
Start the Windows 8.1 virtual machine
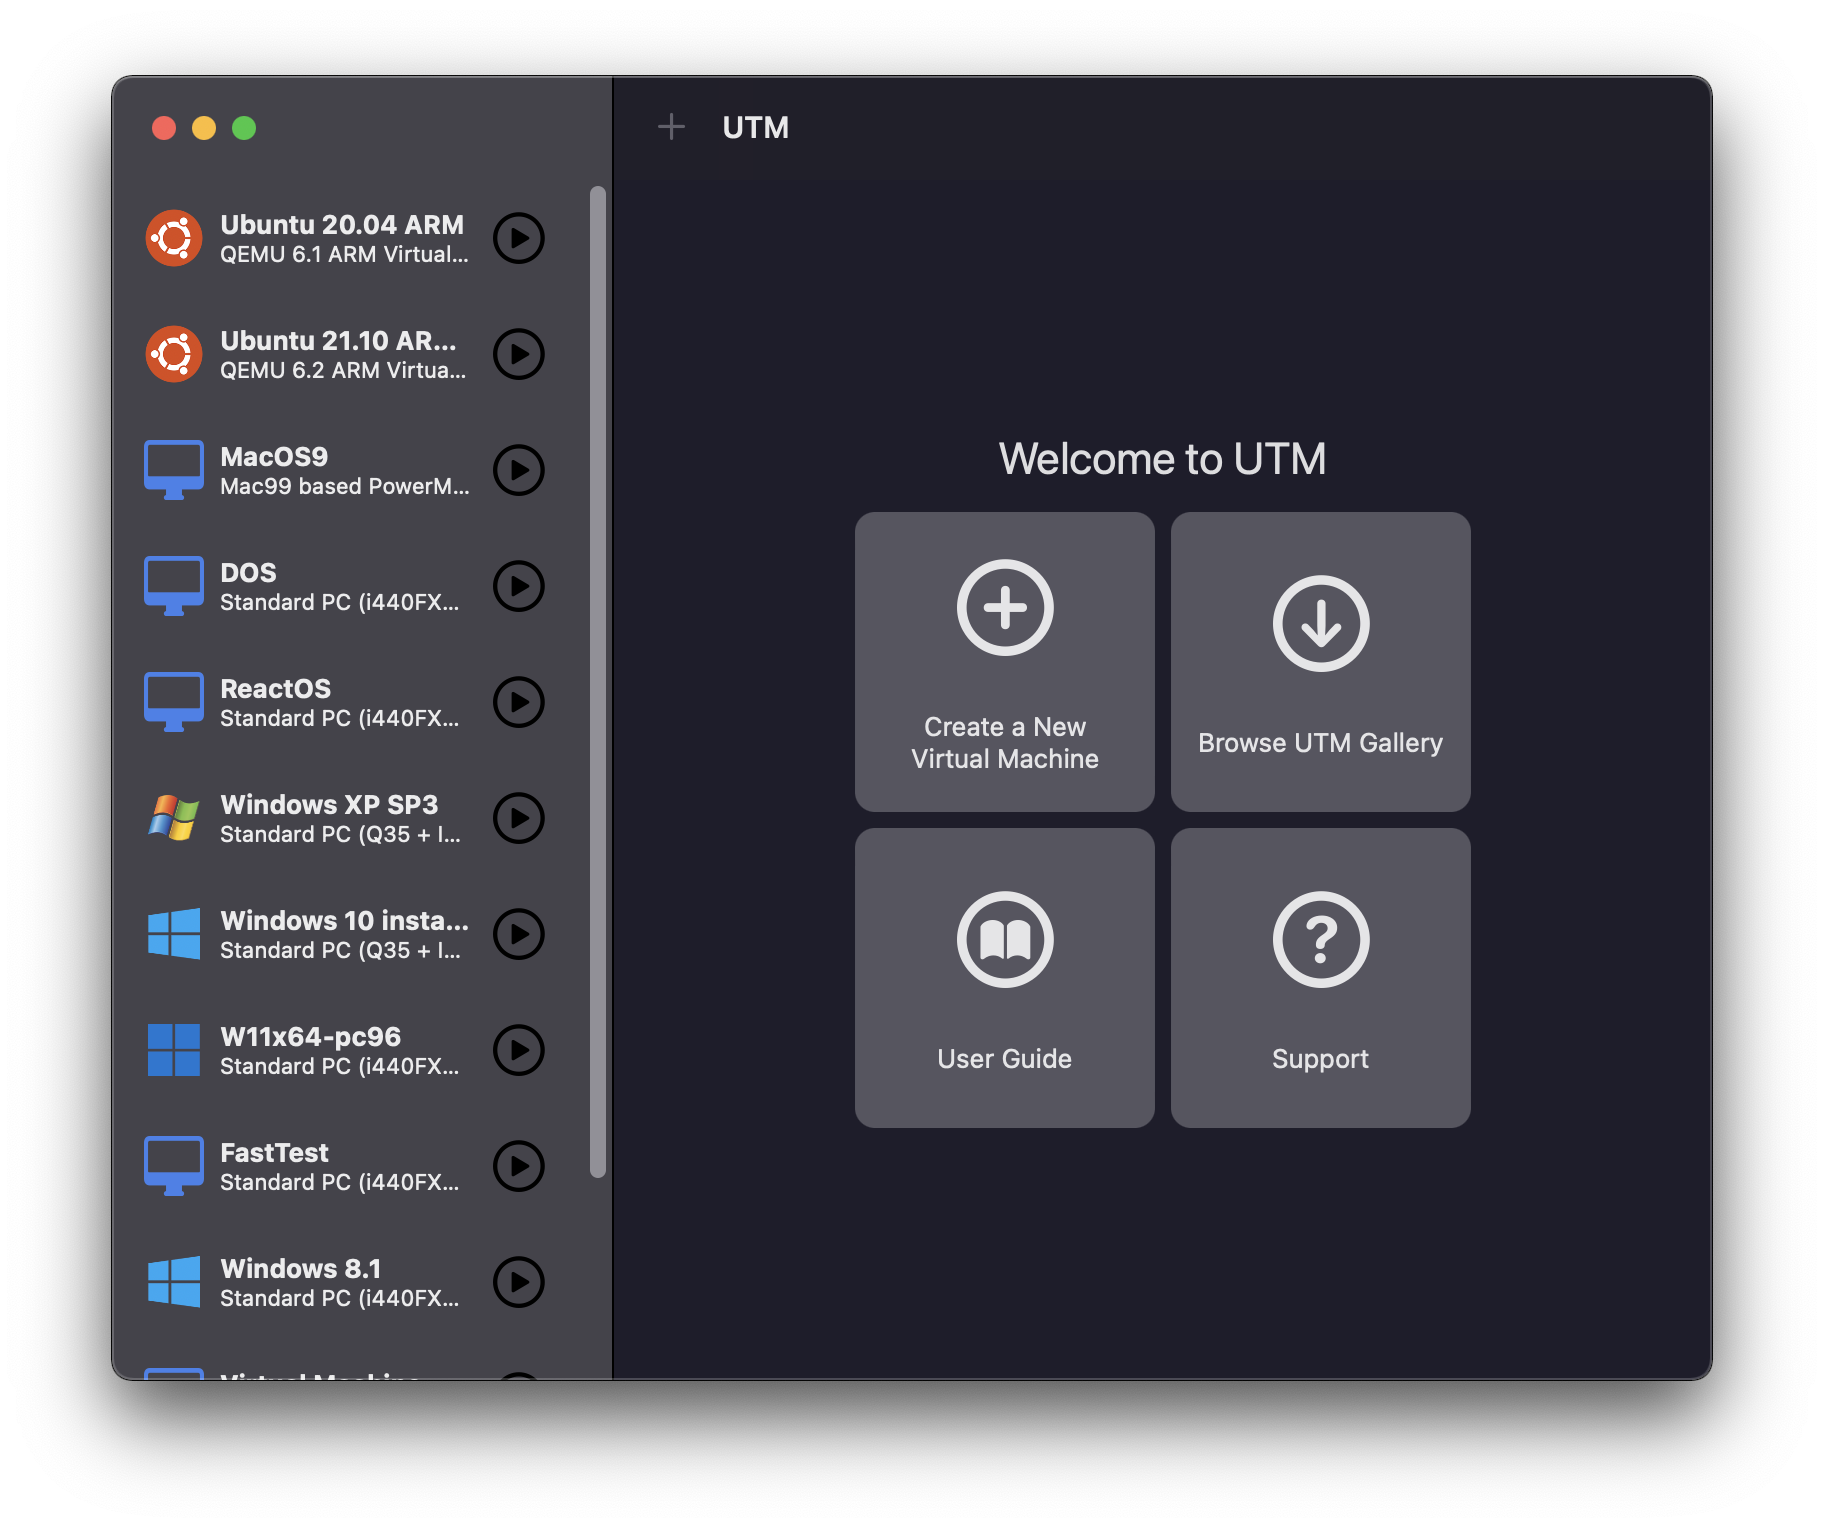click(519, 1282)
